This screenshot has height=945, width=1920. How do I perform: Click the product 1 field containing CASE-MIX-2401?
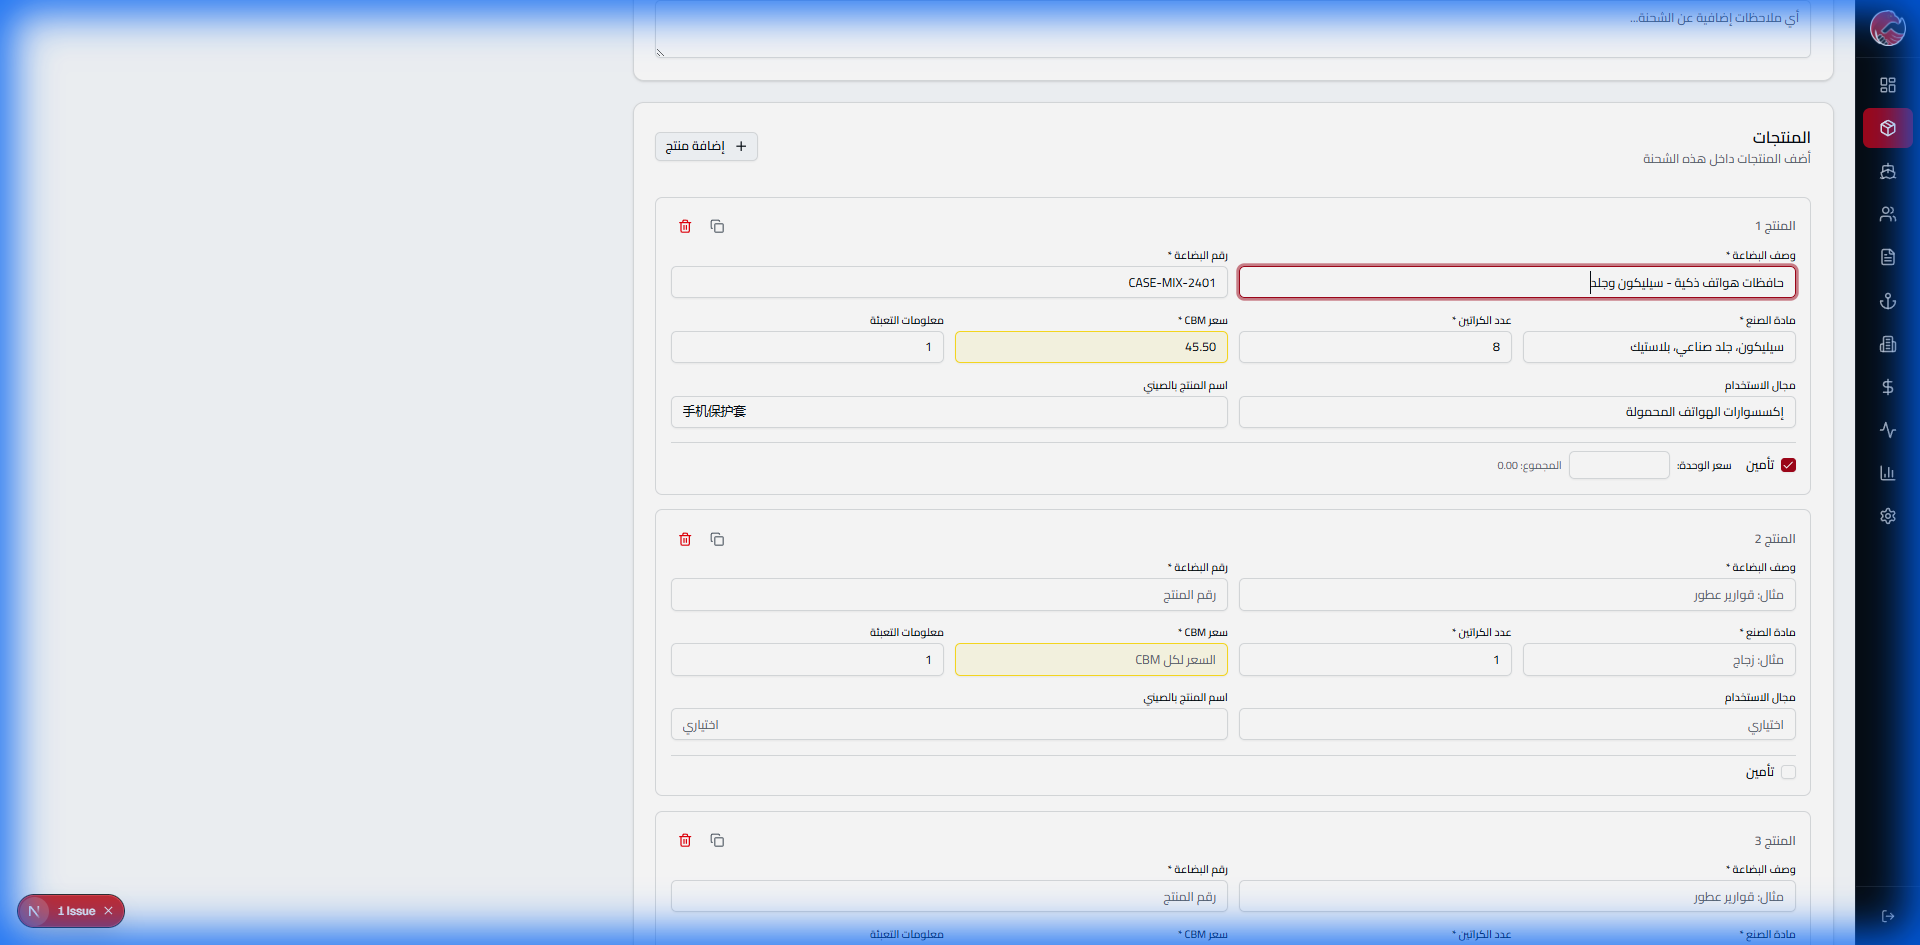coord(948,283)
